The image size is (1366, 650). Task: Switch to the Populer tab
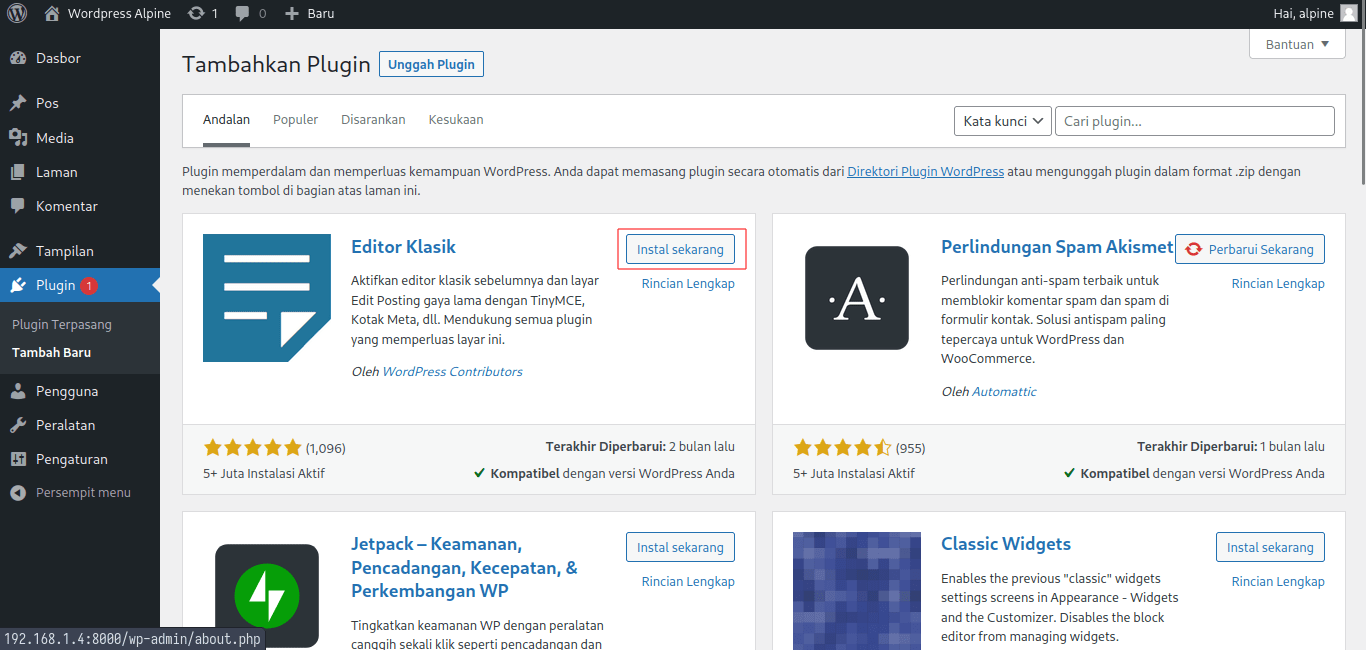[295, 119]
